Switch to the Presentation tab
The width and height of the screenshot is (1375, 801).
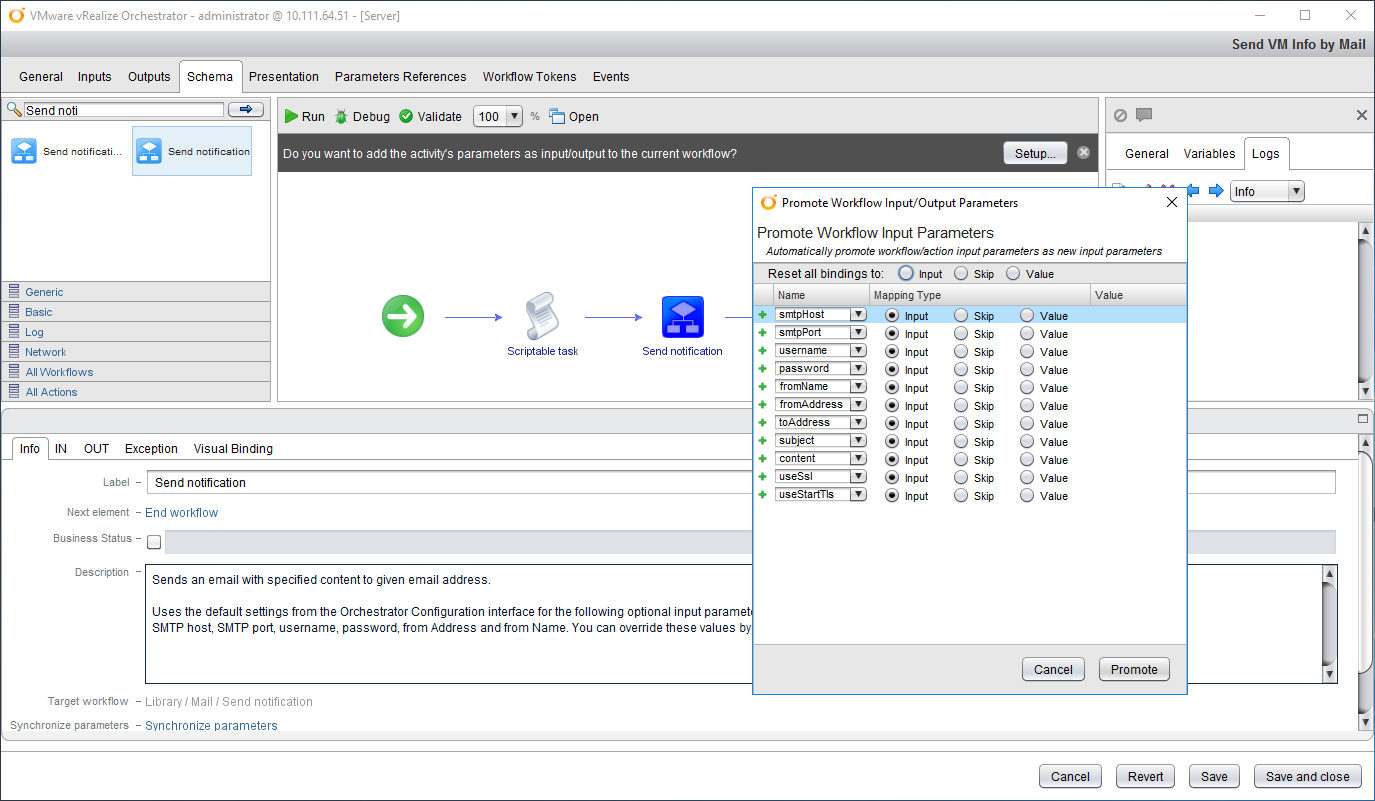coord(283,76)
